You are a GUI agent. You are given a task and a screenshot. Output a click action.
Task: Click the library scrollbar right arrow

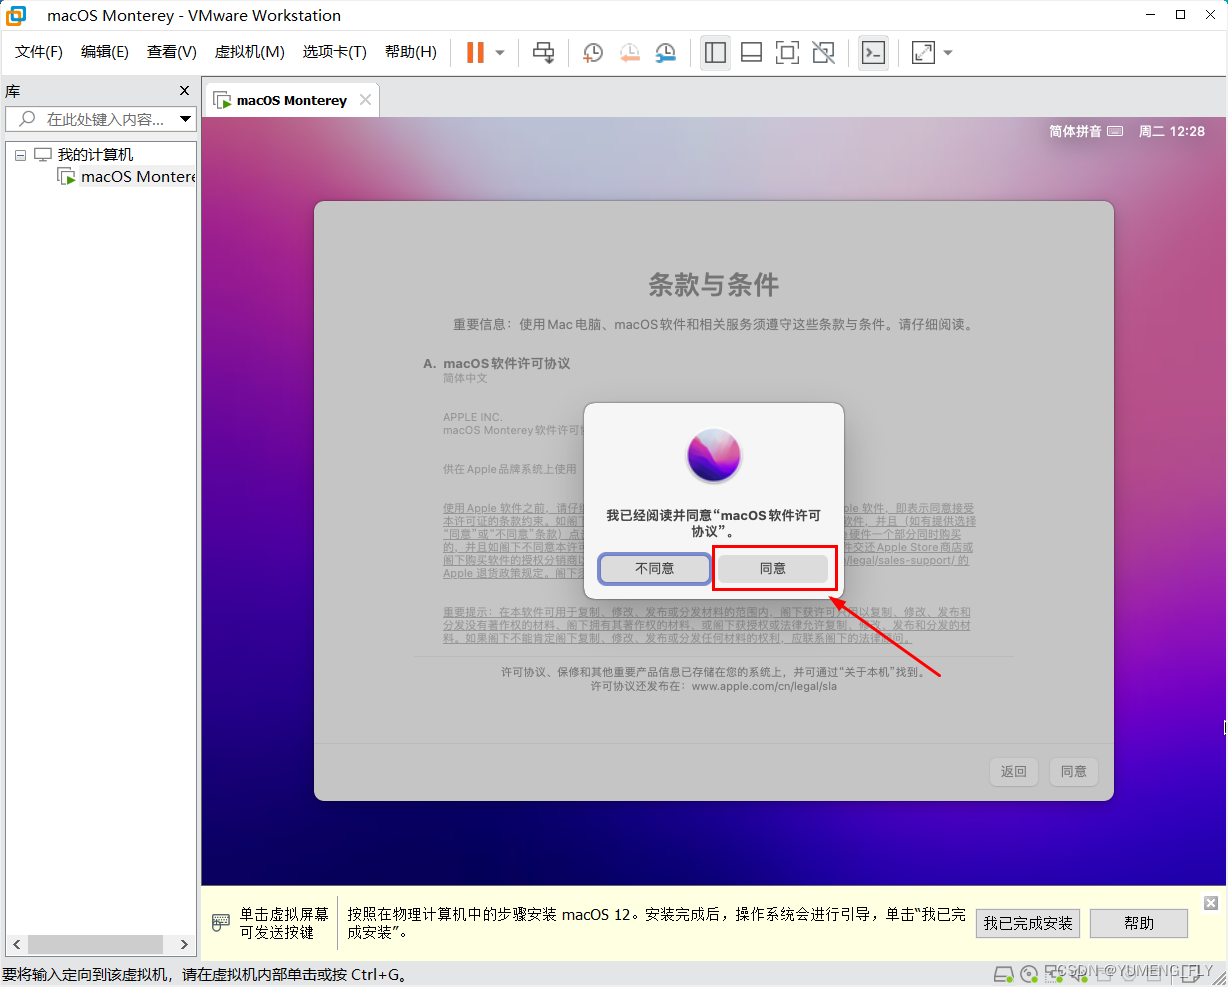tap(184, 944)
